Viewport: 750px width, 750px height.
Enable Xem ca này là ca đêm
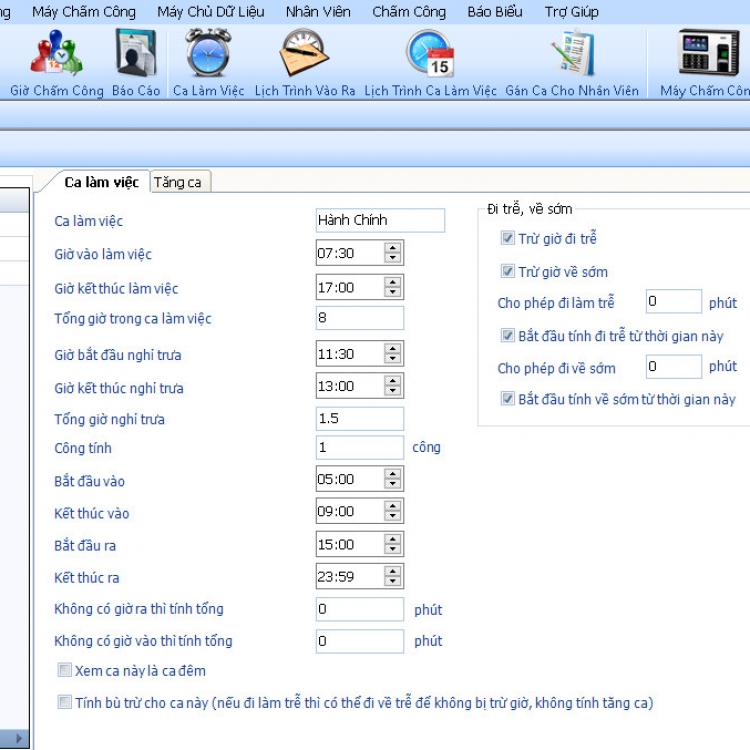pos(65,670)
